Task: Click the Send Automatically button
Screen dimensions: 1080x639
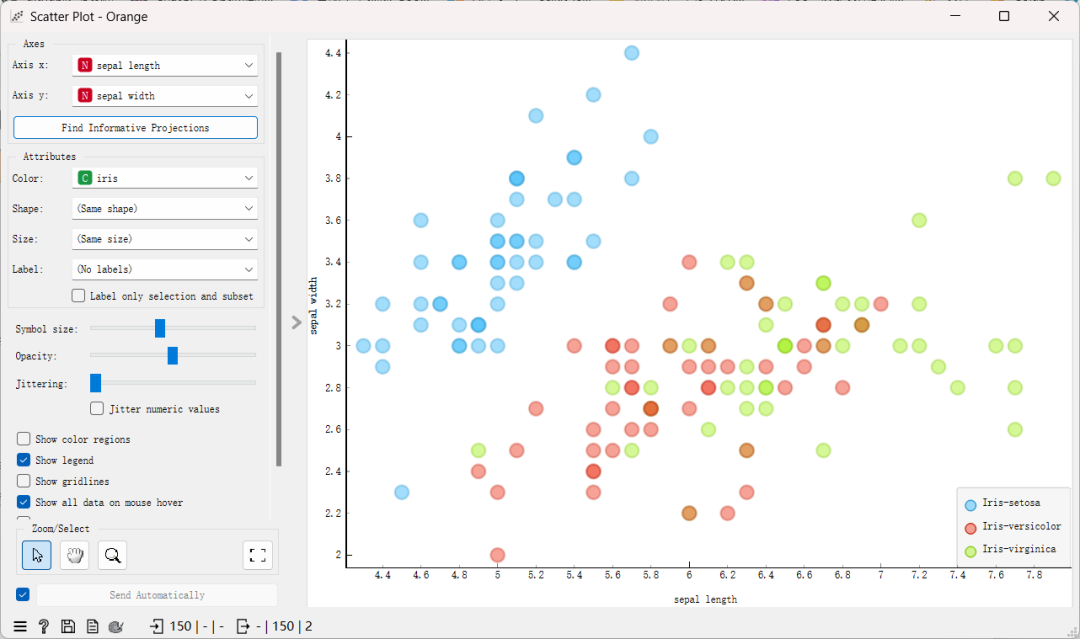Action: click(x=157, y=595)
